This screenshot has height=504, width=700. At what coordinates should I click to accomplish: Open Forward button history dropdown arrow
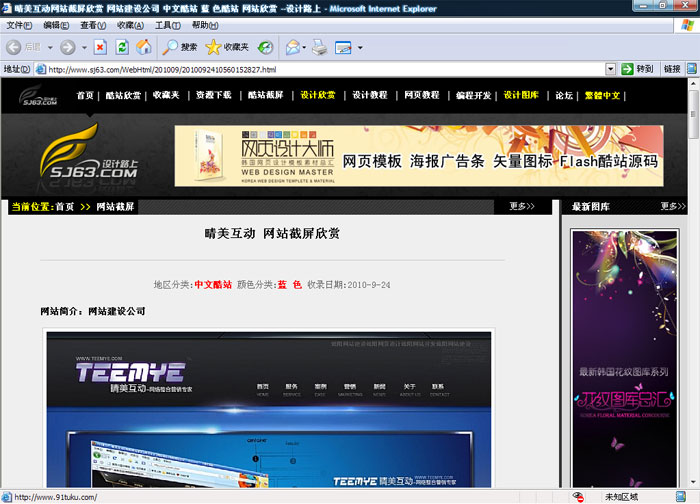pos(84,47)
